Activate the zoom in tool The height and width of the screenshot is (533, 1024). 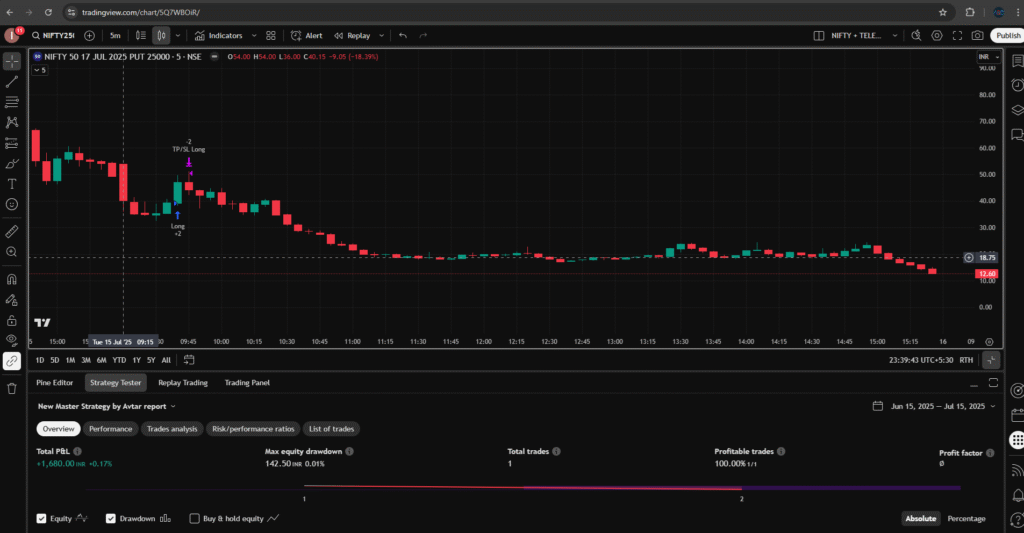click(12, 251)
